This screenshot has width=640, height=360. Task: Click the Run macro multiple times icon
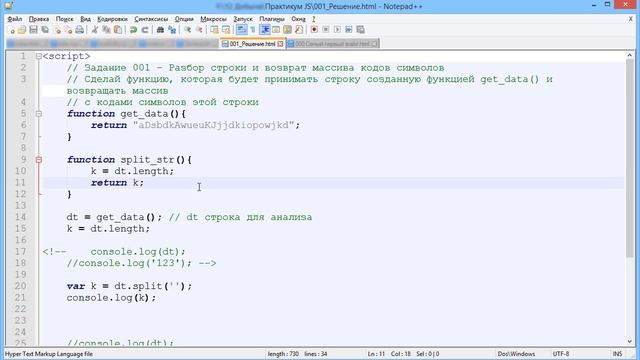(x=349, y=30)
